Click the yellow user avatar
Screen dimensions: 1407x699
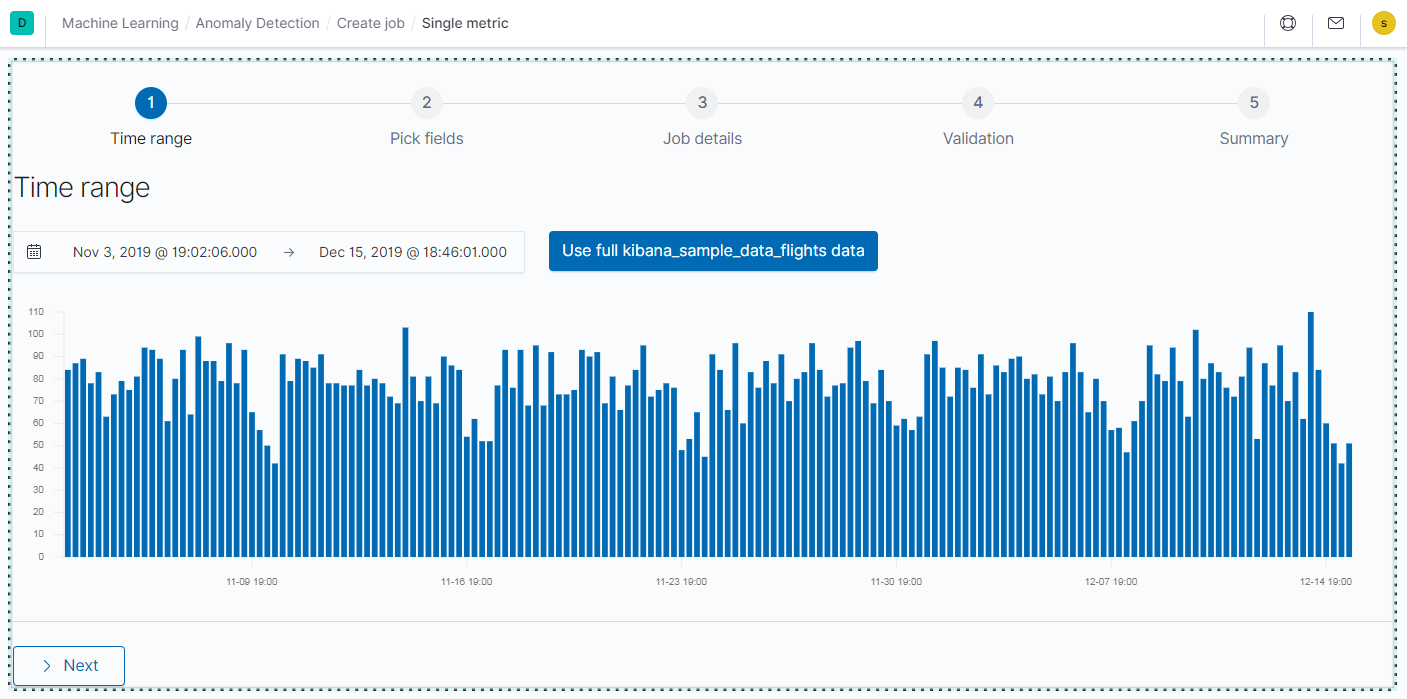coord(1383,22)
